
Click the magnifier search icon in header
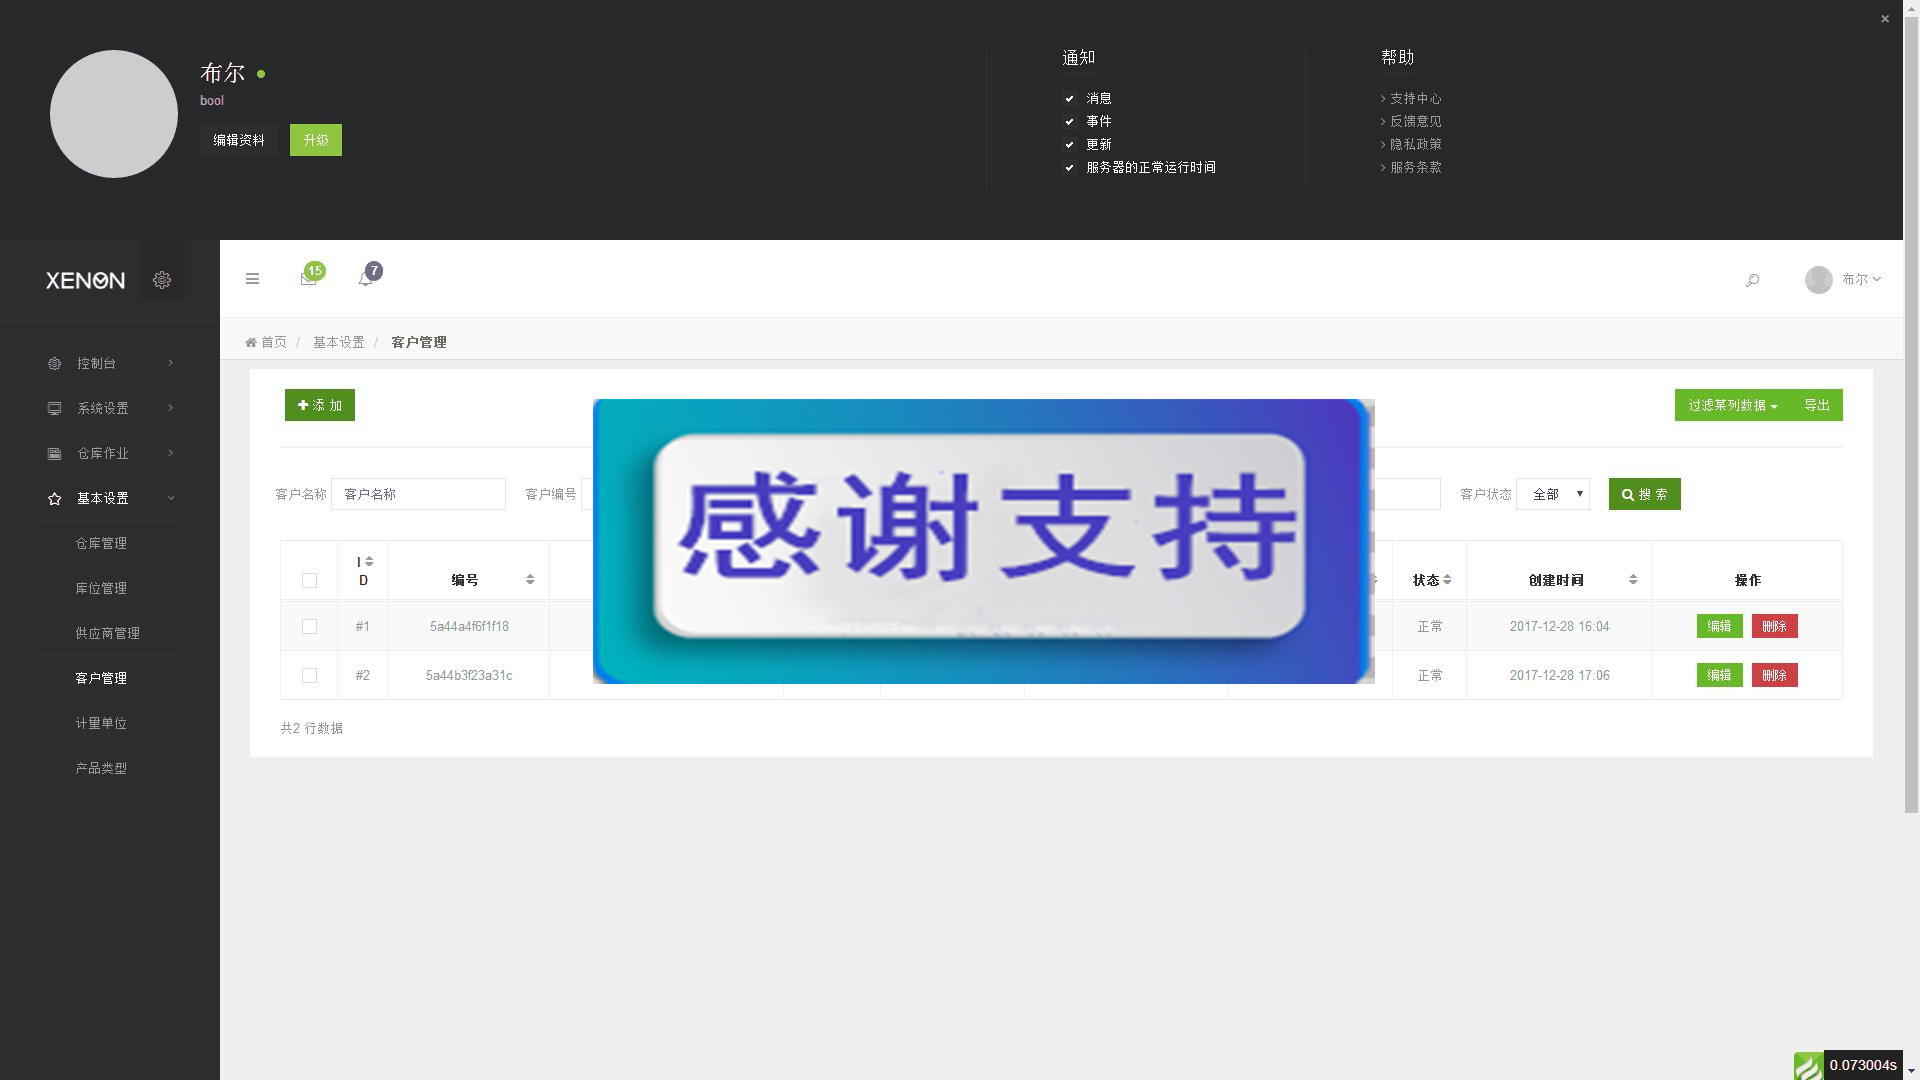pyautogui.click(x=1752, y=280)
